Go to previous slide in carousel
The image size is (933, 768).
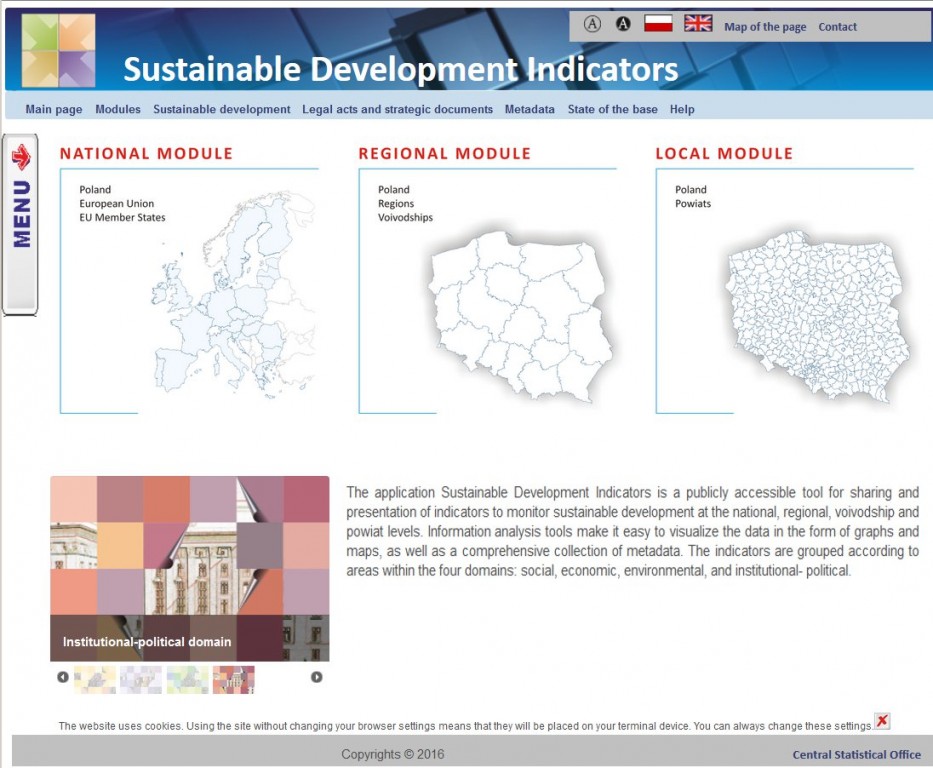(x=62, y=677)
